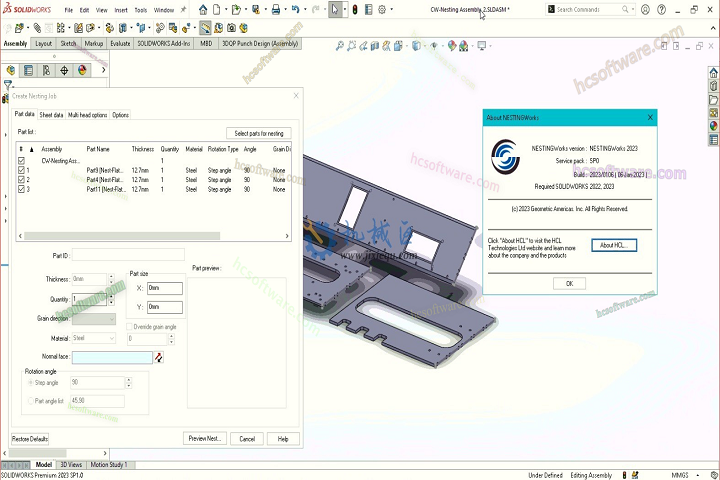720x480 pixels.
Task: Open the Material dropdown showing Steel
Action: click(x=94, y=339)
